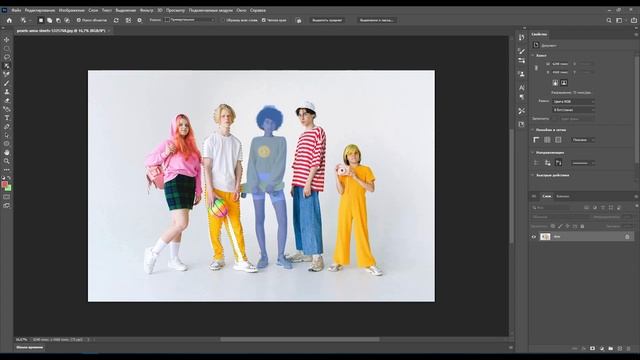The height and width of the screenshot is (360, 640).
Task: Open the History panel icon in dock
Action: click(x=522, y=38)
